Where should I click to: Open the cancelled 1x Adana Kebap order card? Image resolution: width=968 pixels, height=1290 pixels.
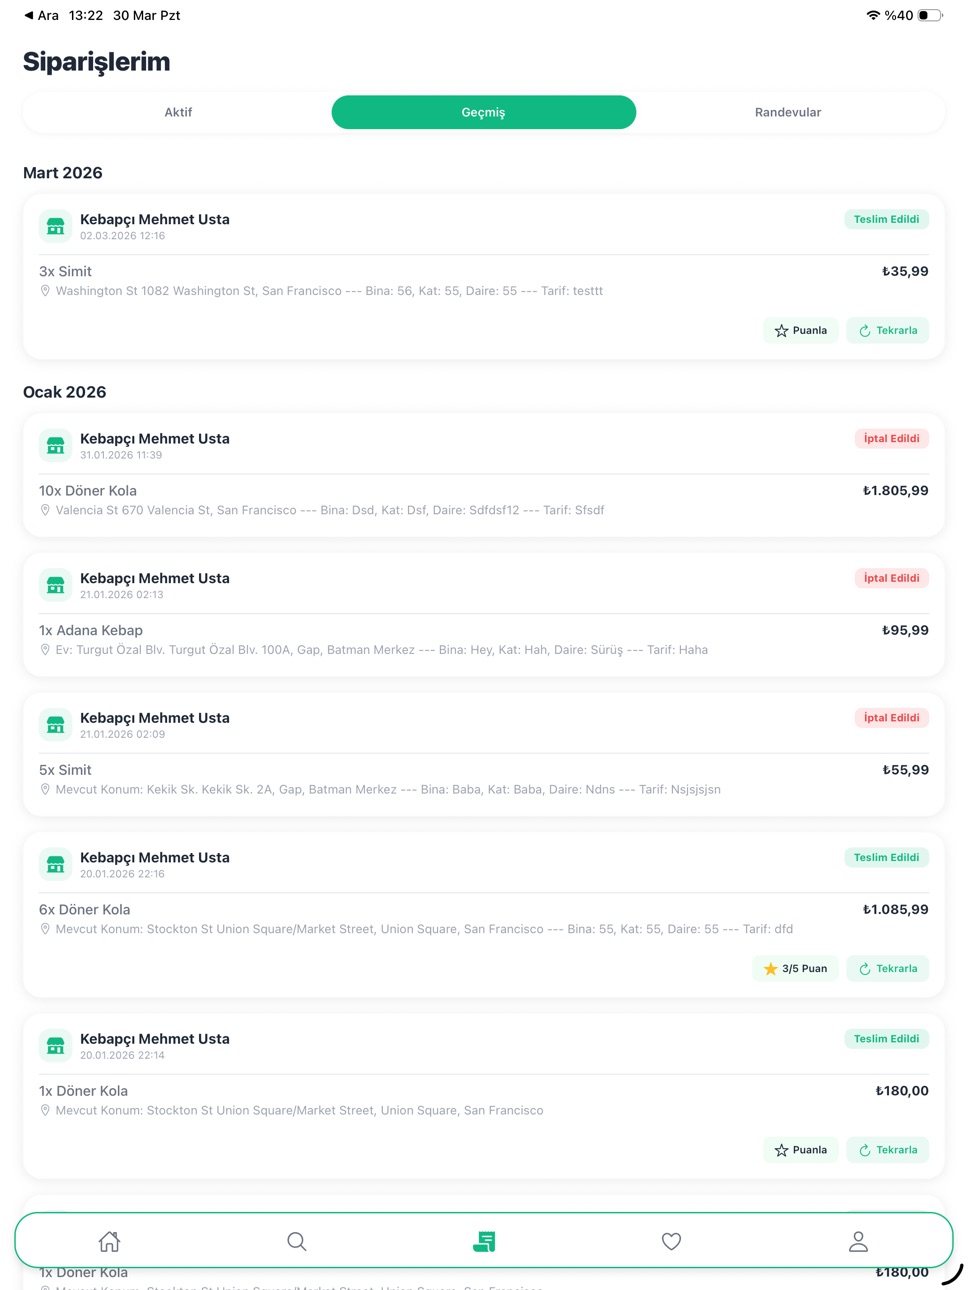484,615
